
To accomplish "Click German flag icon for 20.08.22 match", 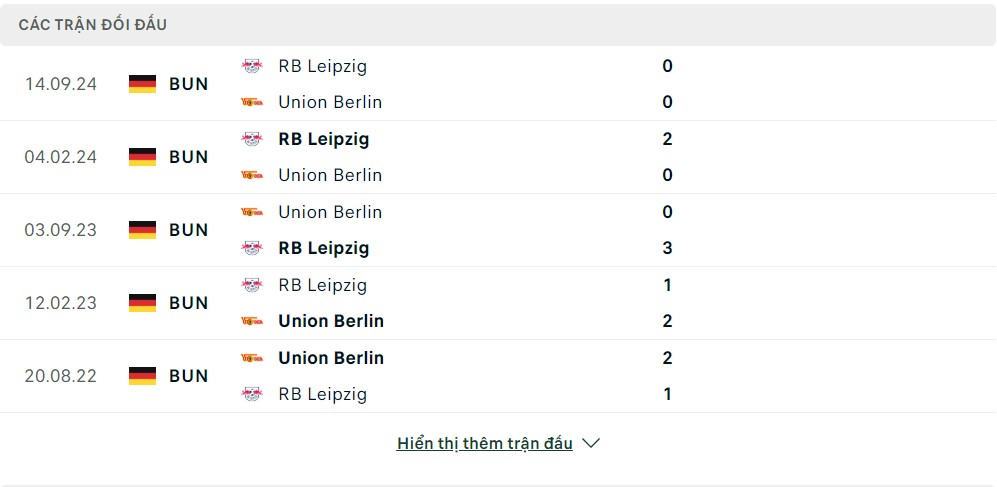I will click(142, 376).
